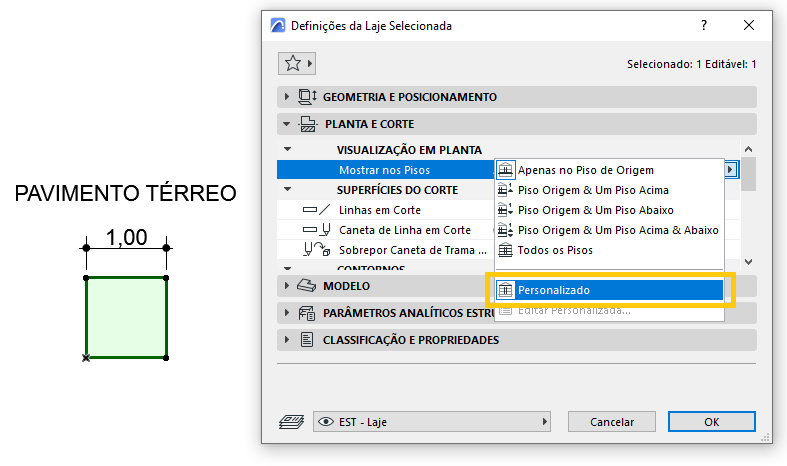Click the Classificação e Propriedades panel icon
The image size is (787, 466).
[x=308, y=340]
